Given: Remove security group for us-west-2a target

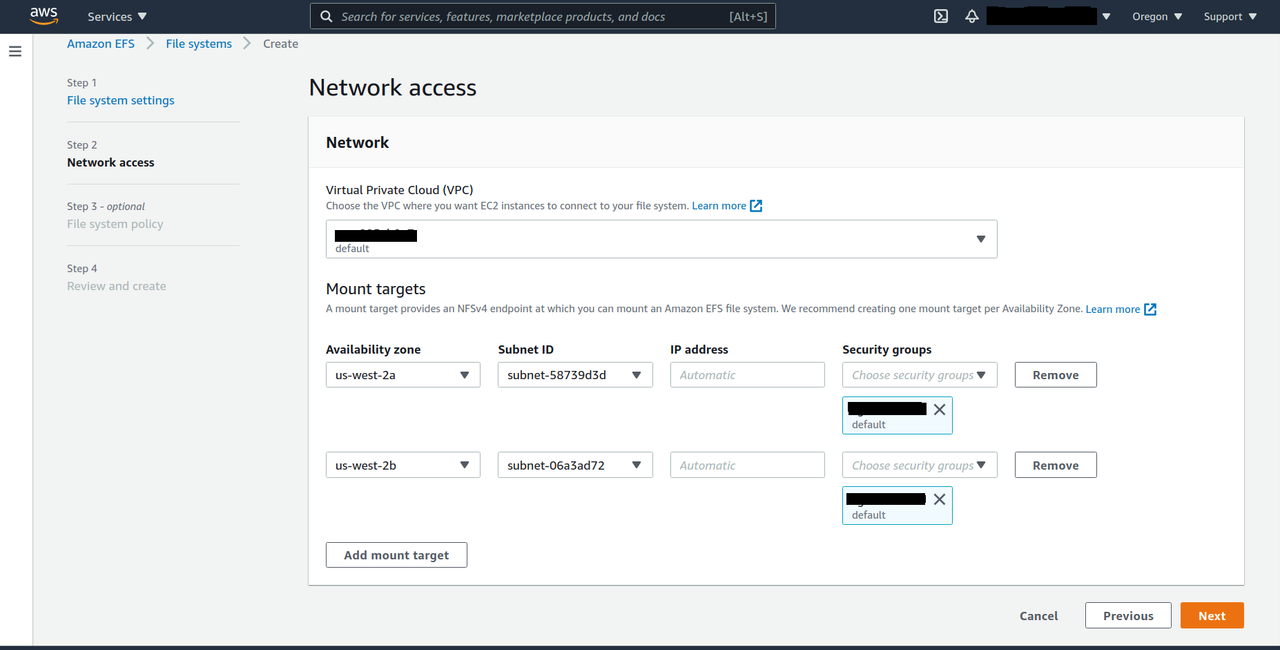Looking at the screenshot, I should (x=939, y=409).
